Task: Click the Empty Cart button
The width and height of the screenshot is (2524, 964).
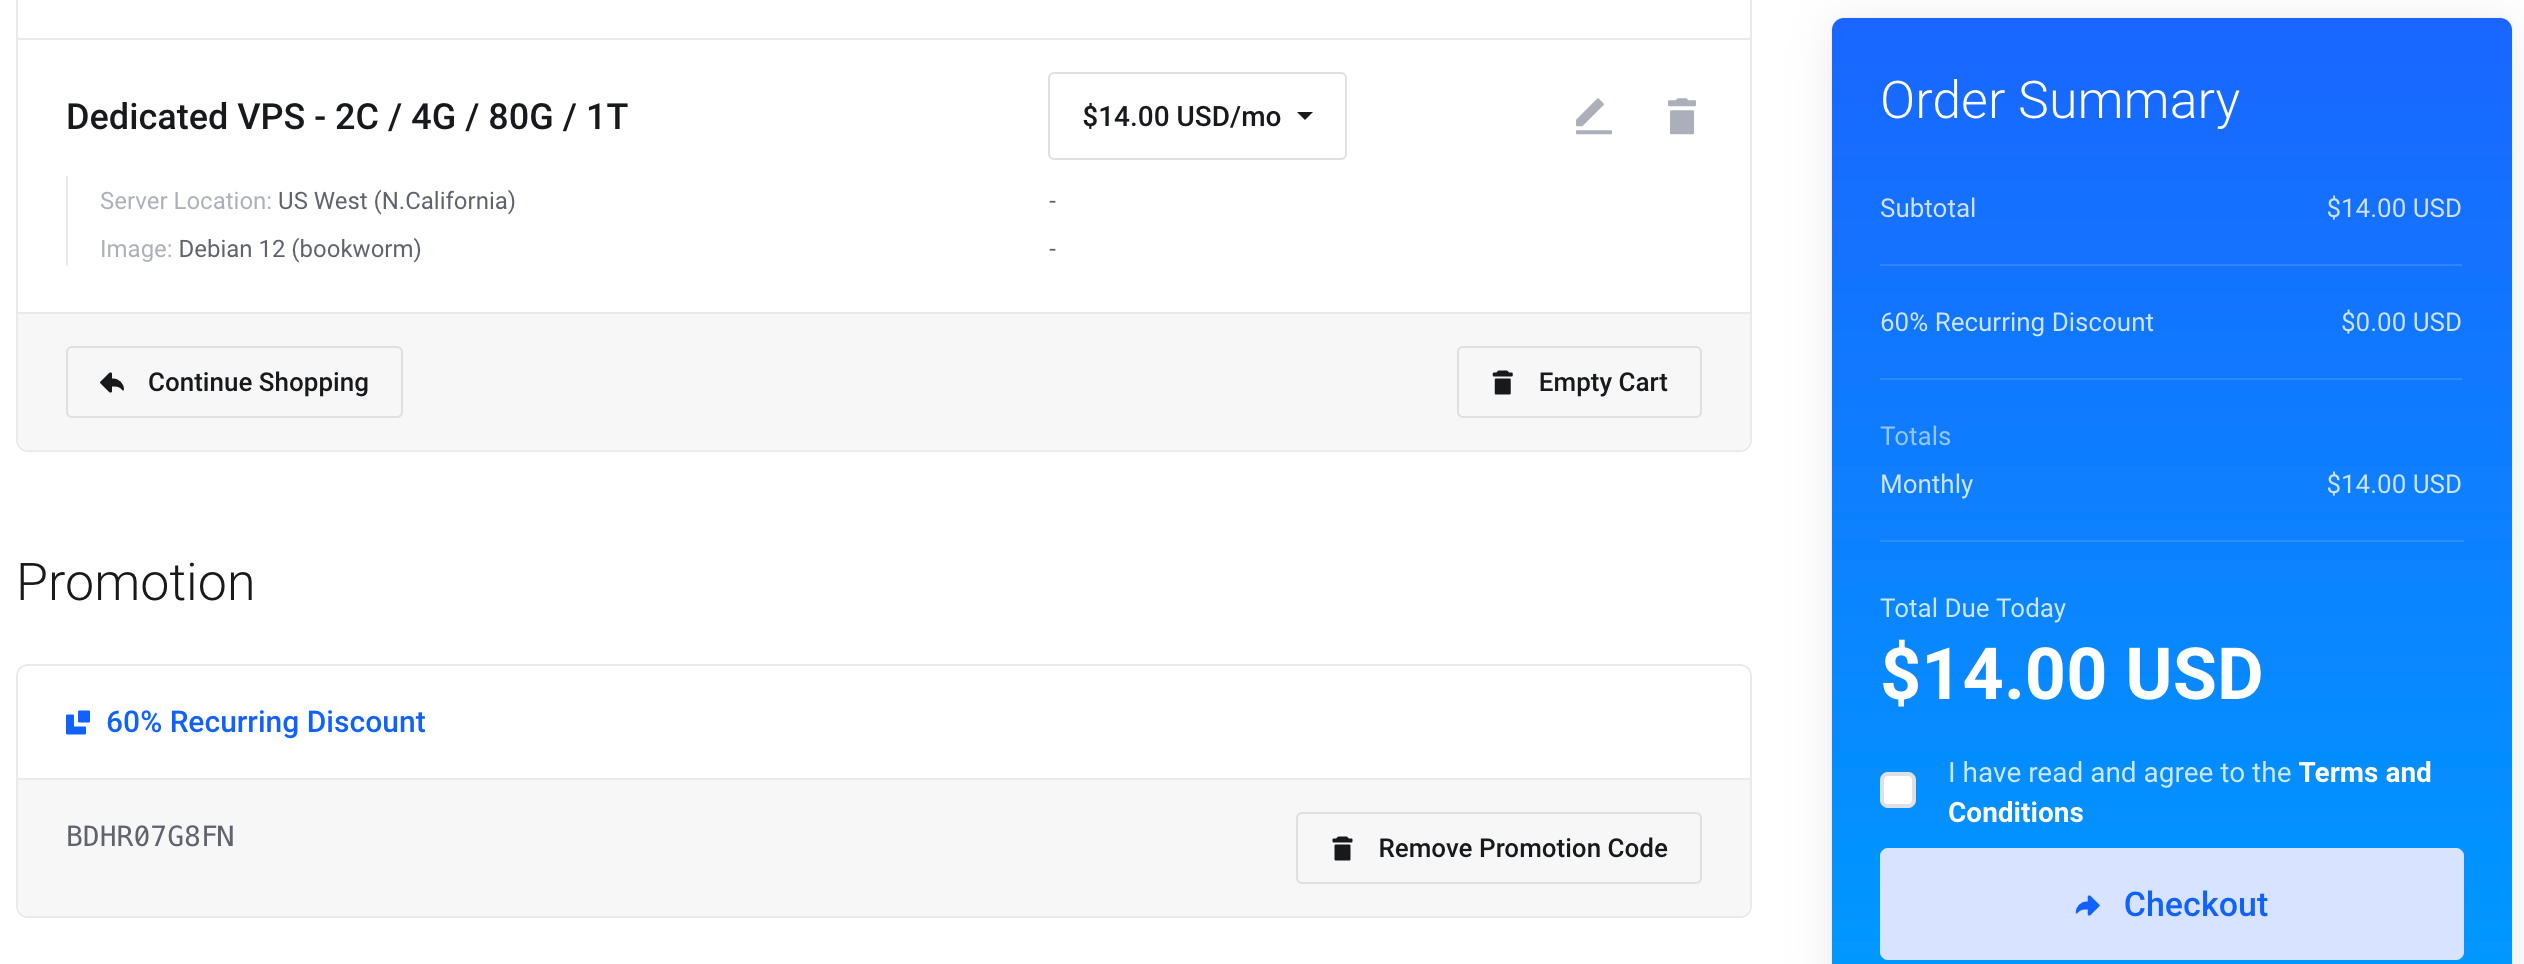Action: coord(1579,382)
